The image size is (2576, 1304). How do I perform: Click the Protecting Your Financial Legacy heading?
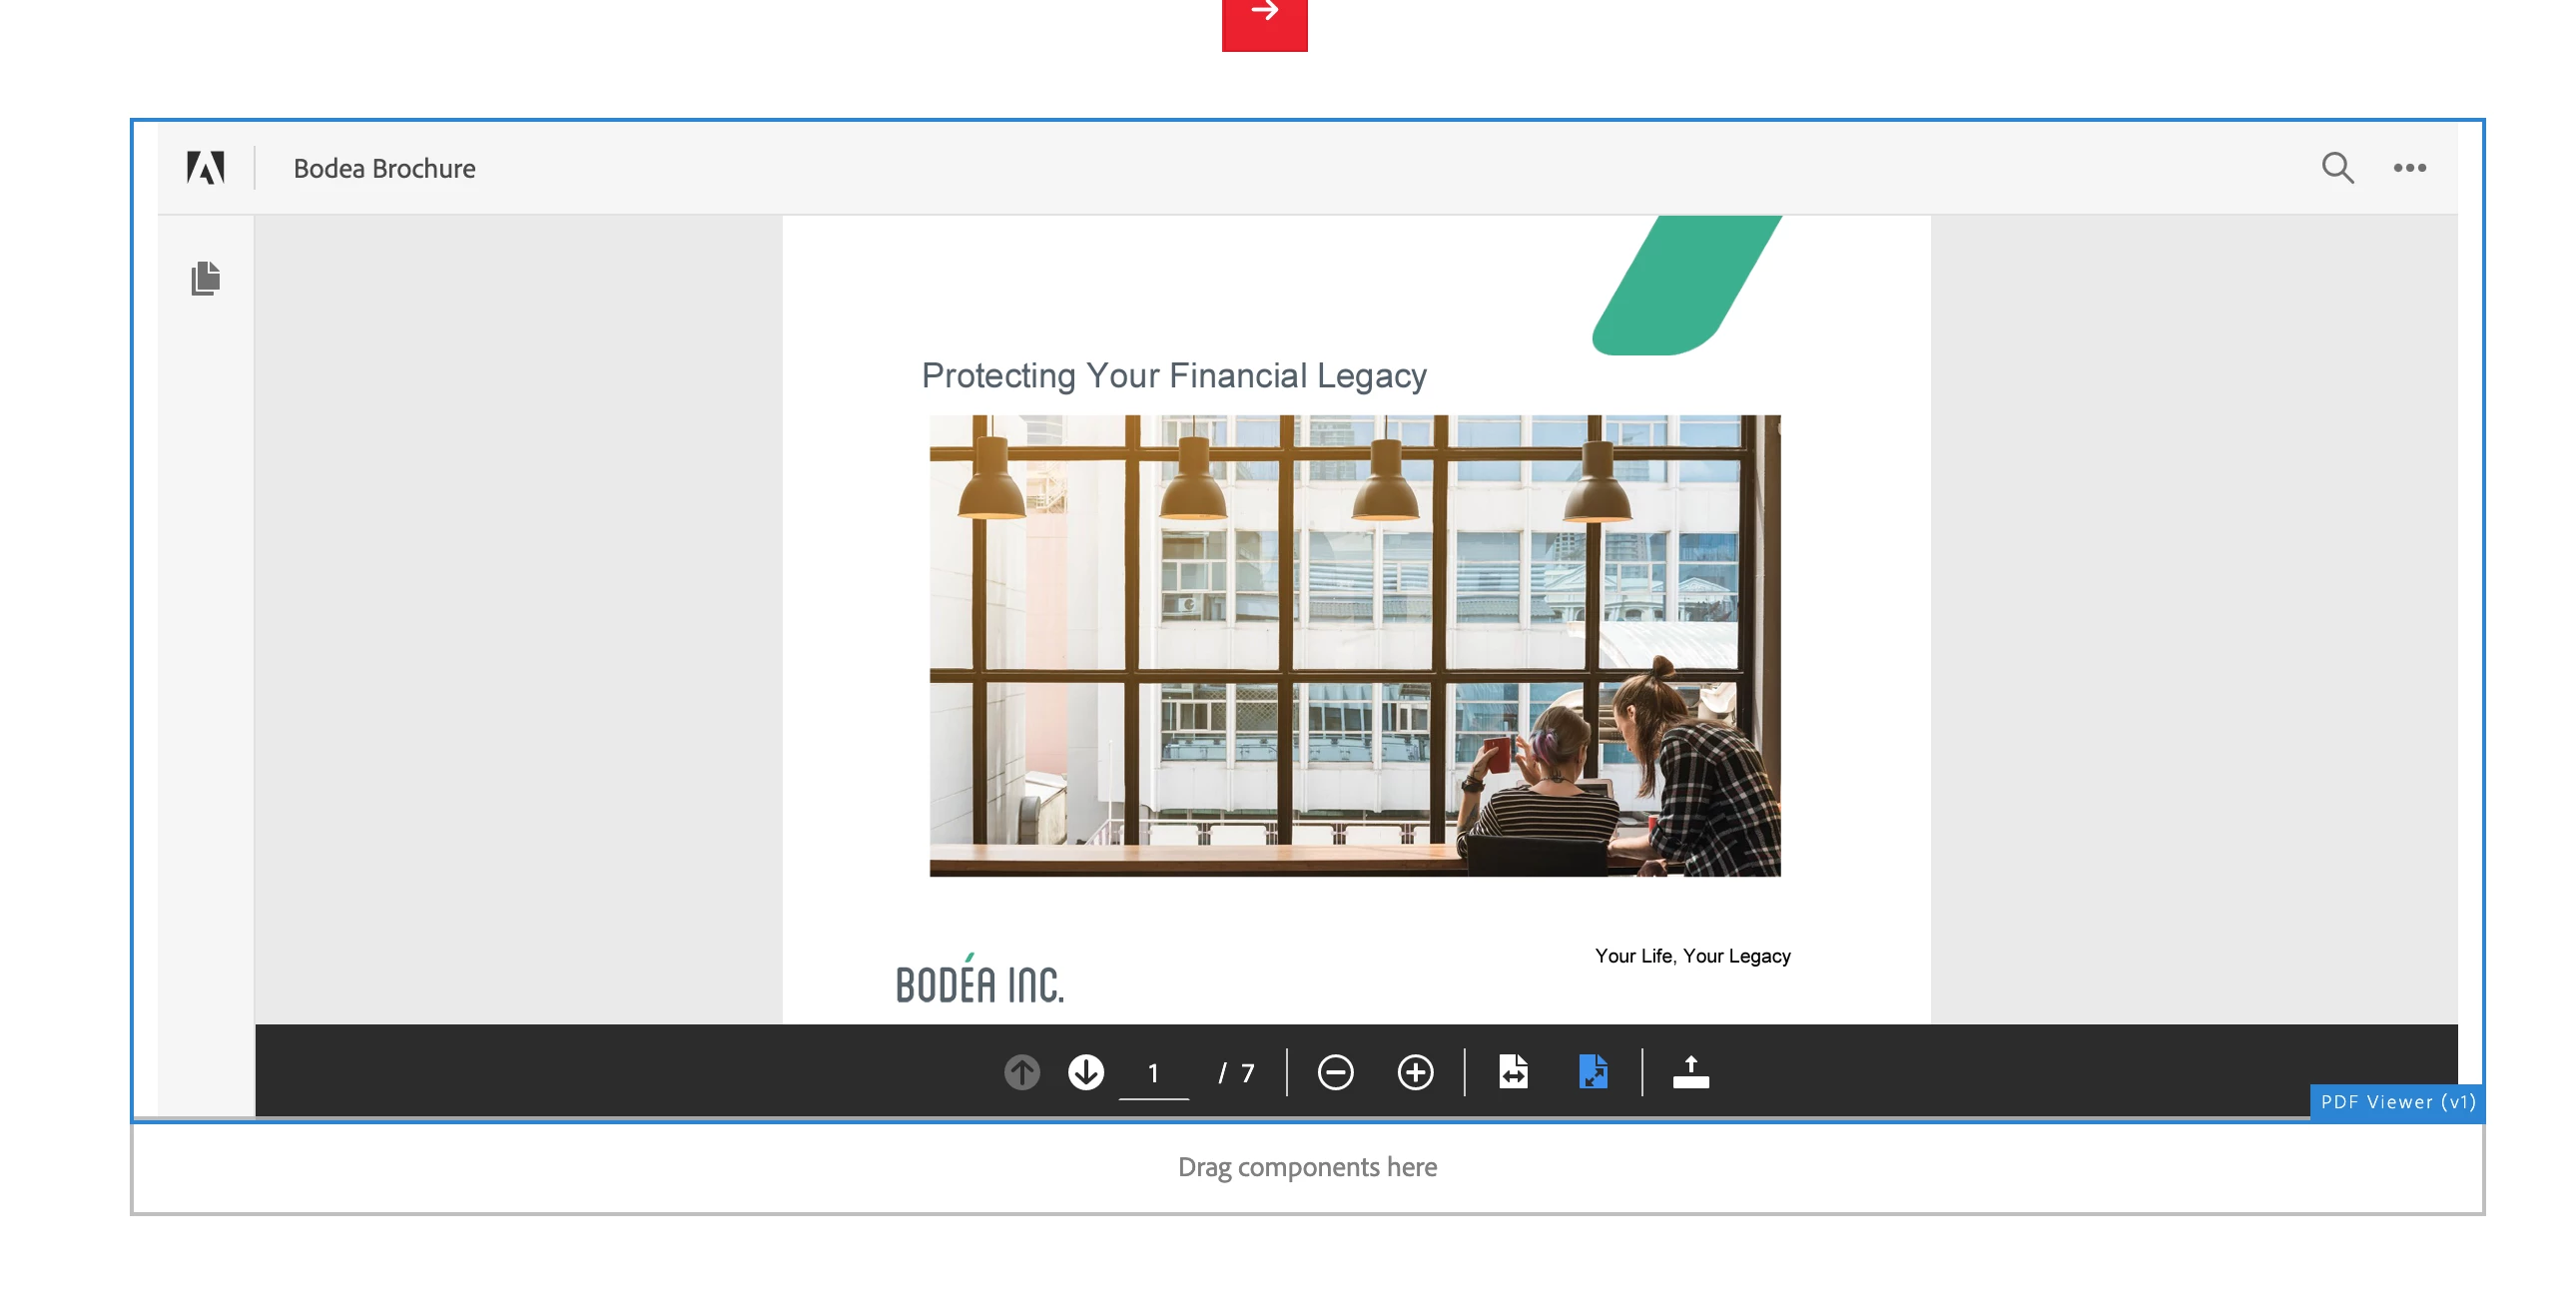tap(1173, 376)
